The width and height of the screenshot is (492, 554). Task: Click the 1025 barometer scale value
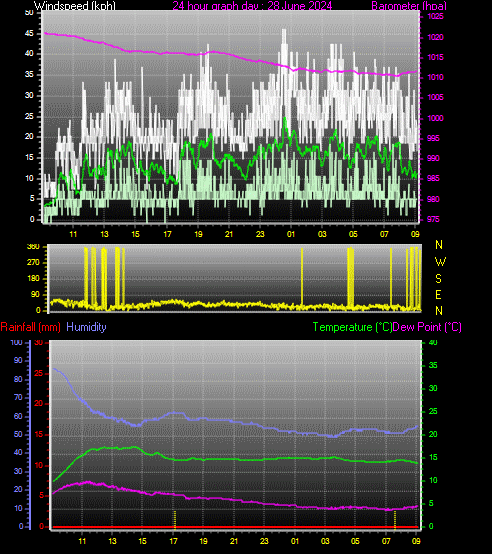pyautogui.click(x=435, y=16)
